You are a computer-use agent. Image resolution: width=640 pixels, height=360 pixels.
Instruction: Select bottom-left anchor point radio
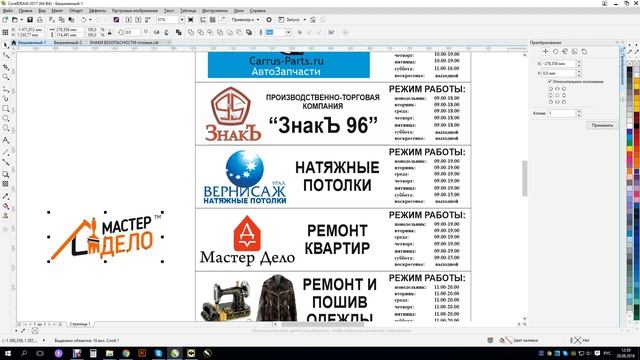[551, 102]
